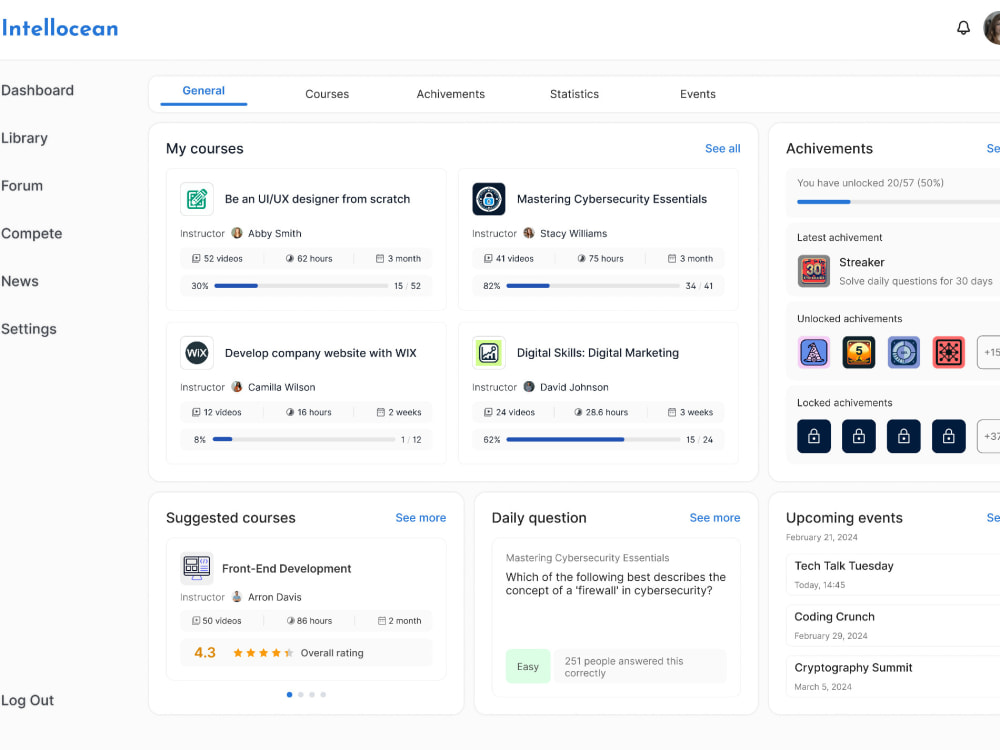1000x750 pixels.
Task: Open the Coding Crunch event
Action: pyautogui.click(x=893, y=626)
